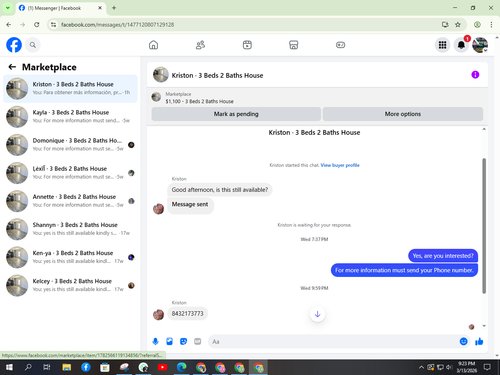Open the purple conversation information icon
This screenshot has width=500, height=375.
475,75
